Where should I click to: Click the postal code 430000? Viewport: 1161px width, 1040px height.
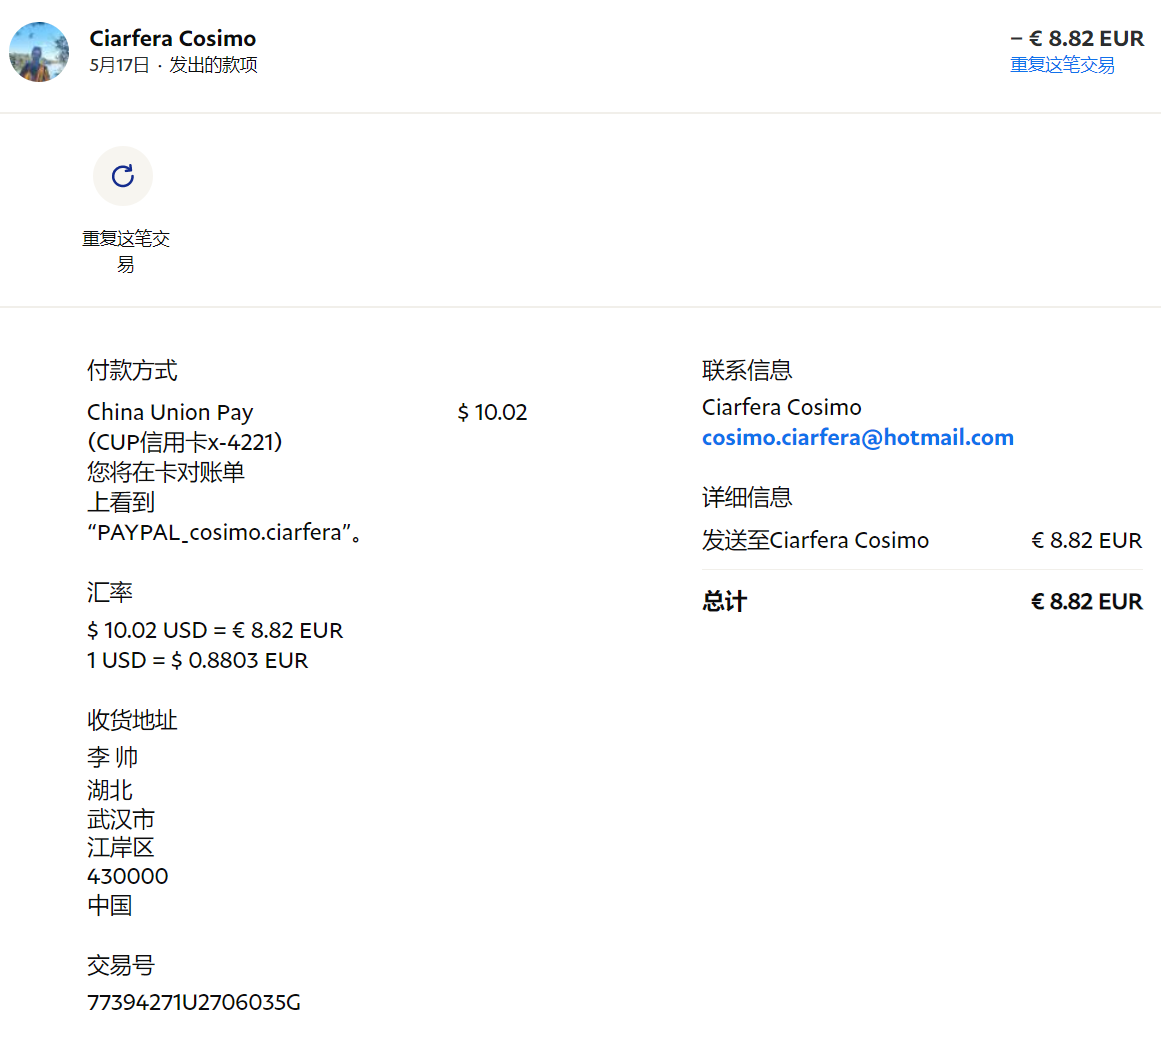[127, 876]
